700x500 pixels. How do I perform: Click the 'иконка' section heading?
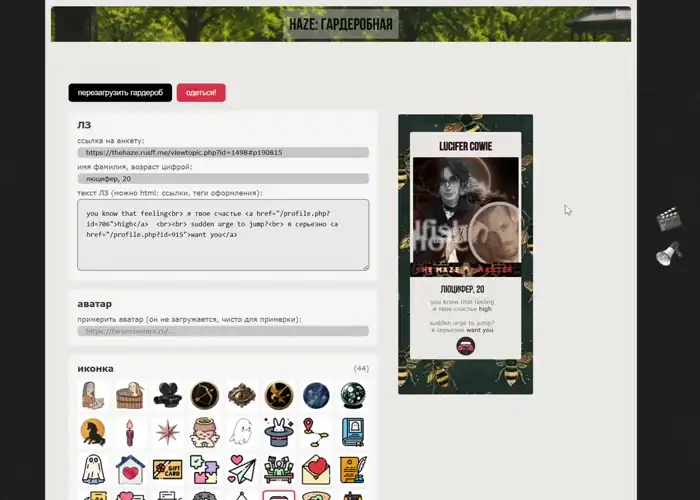click(96, 369)
